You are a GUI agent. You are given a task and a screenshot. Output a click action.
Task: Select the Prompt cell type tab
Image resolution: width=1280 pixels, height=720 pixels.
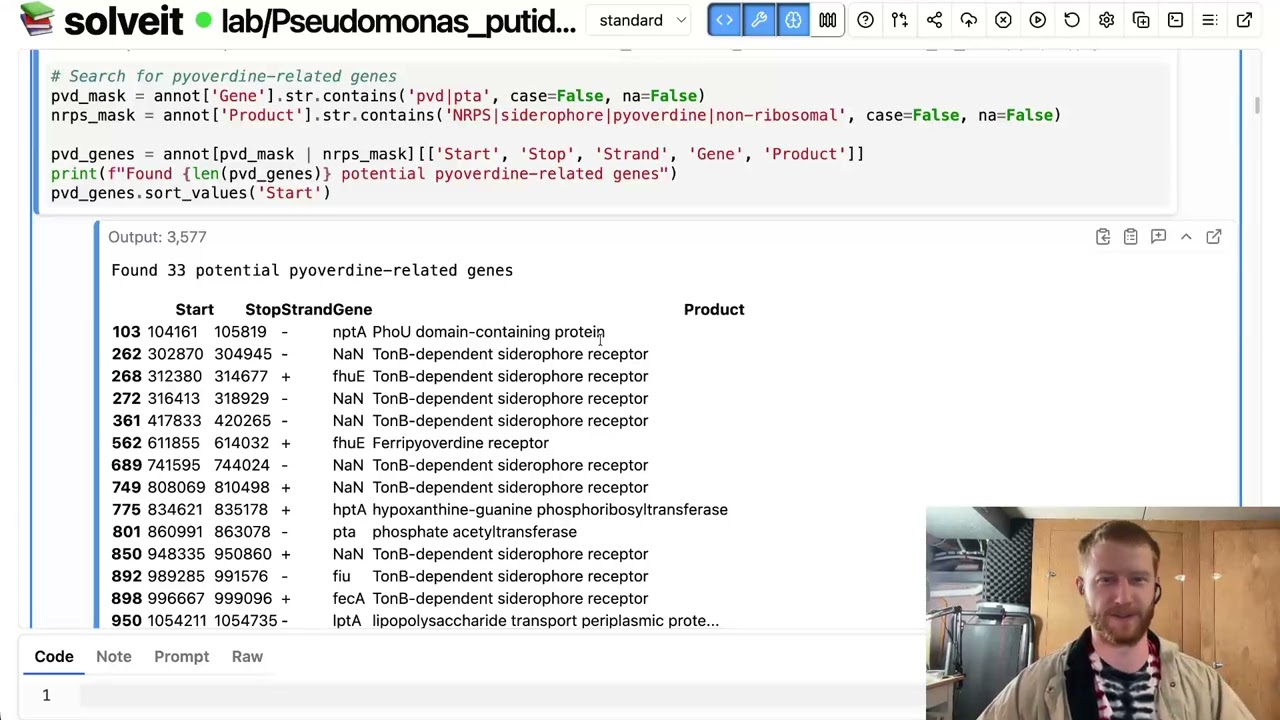181,656
